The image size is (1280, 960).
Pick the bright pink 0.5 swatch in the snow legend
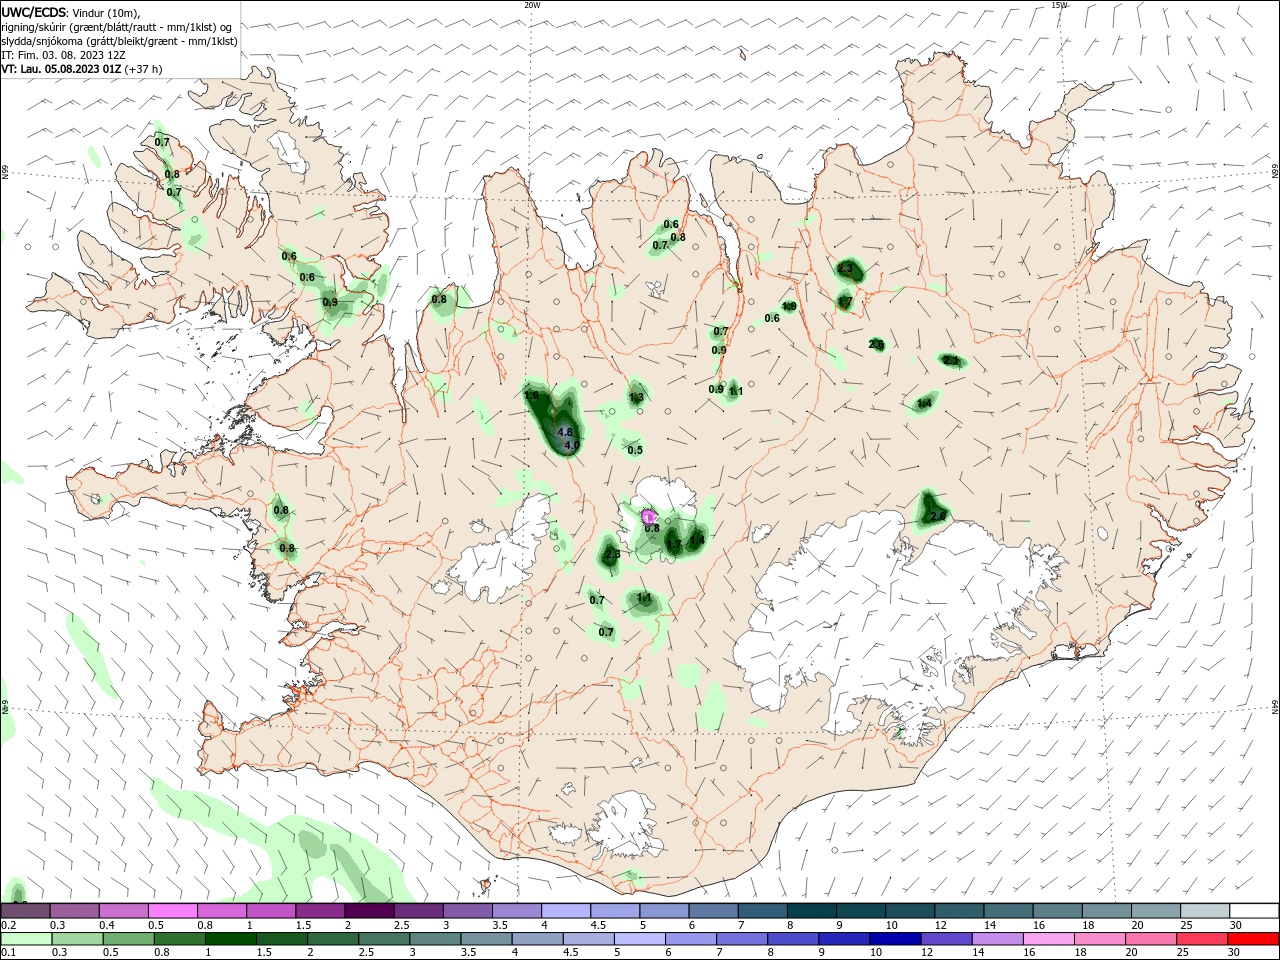[172, 911]
